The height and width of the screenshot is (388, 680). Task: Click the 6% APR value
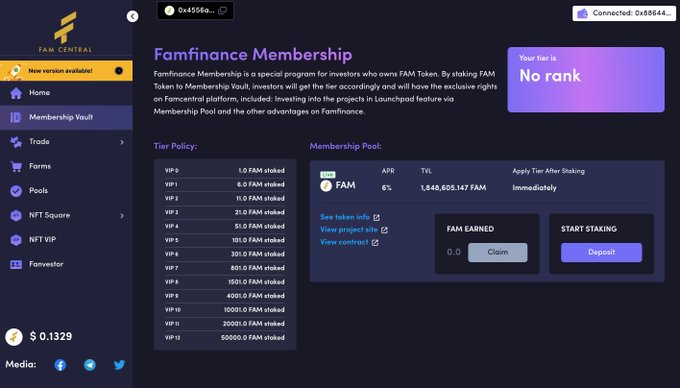click(x=386, y=188)
